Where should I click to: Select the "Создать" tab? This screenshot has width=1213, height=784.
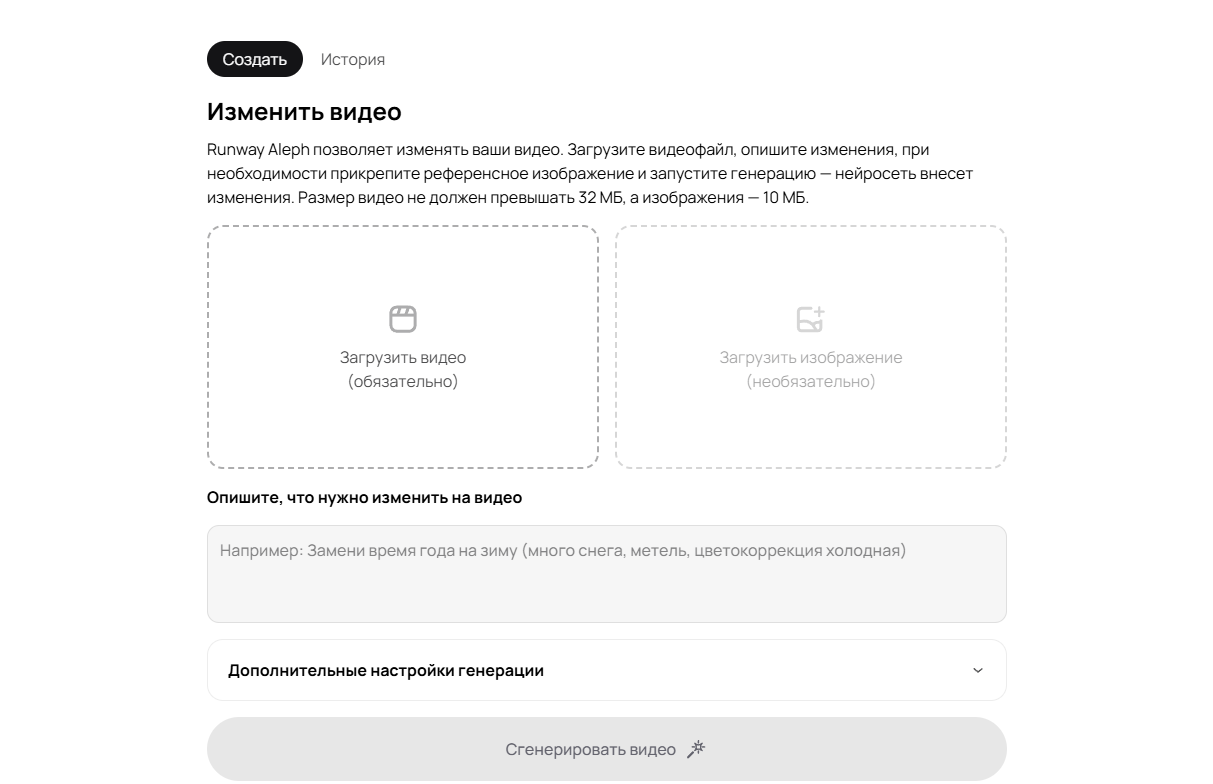[x=255, y=59]
